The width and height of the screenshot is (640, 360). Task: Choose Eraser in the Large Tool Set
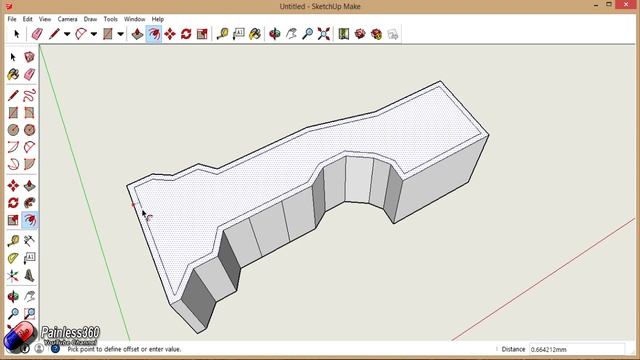click(29, 74)
